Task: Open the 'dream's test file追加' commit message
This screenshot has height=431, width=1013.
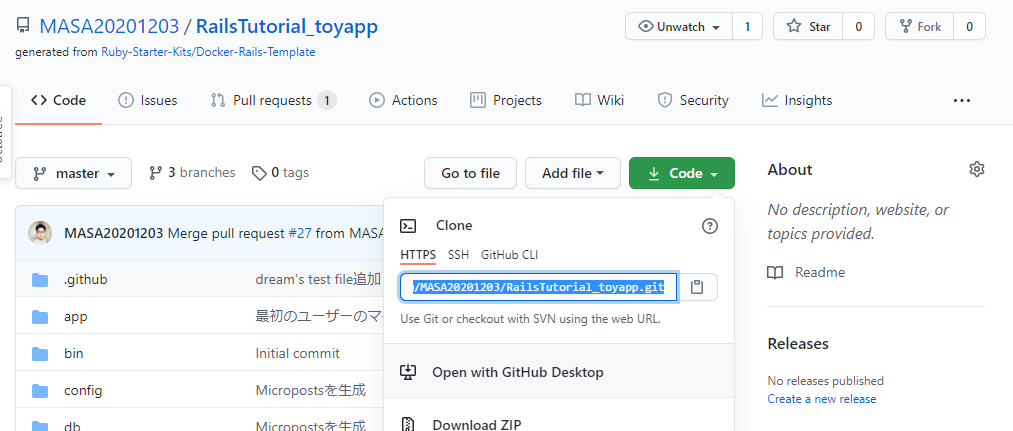Action: click(318, 280)
